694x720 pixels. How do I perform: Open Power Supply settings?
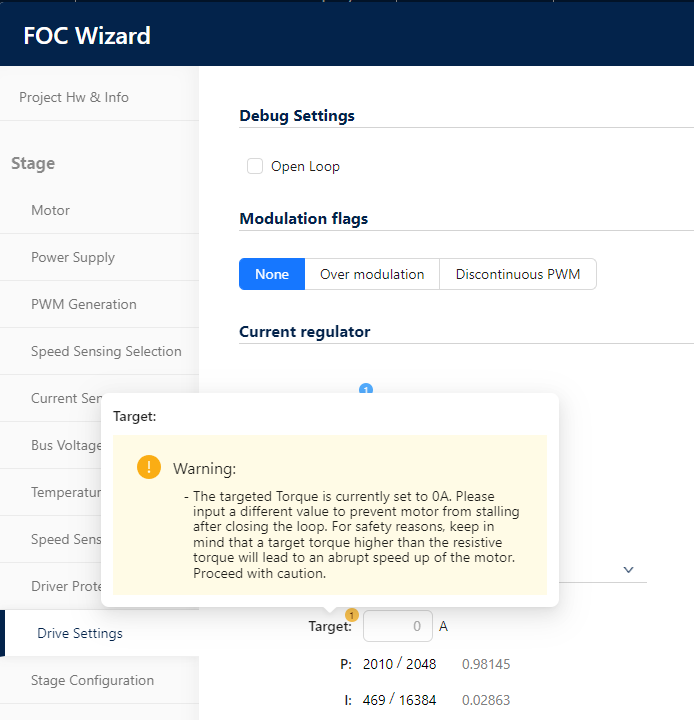coord(73,257)
